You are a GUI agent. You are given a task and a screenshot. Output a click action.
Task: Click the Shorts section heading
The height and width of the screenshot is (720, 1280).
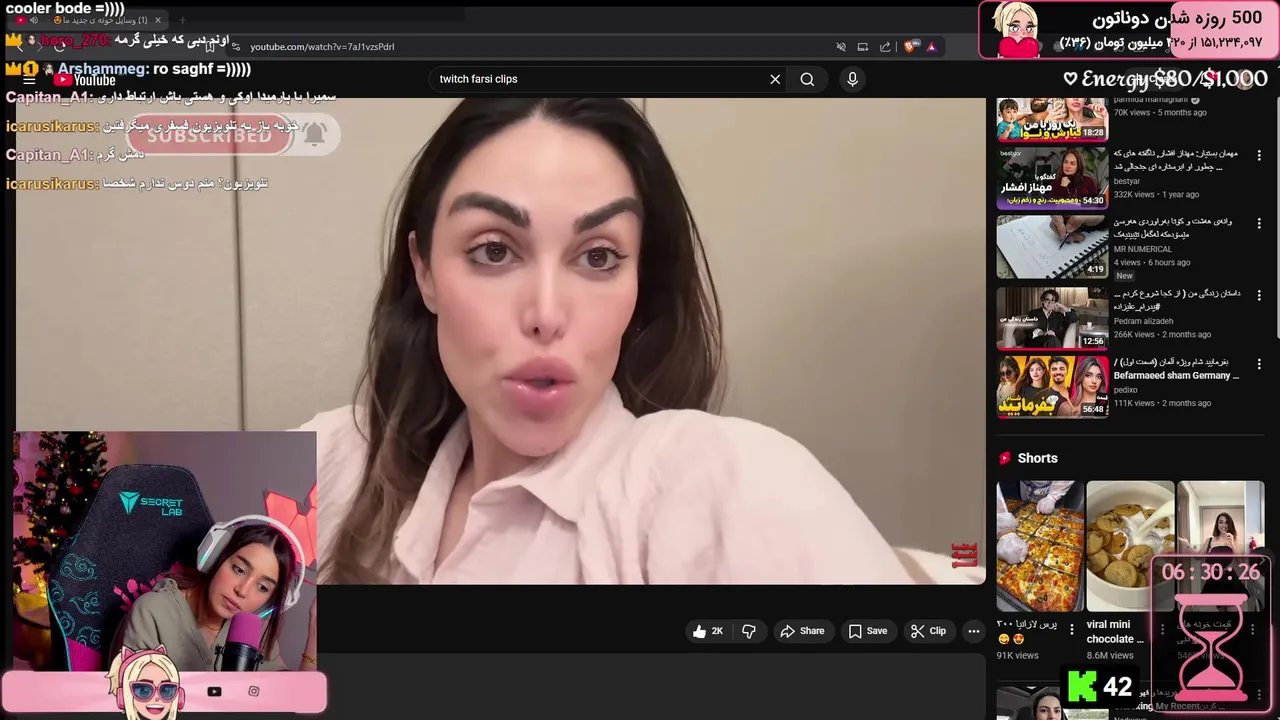click(1037, 458)
